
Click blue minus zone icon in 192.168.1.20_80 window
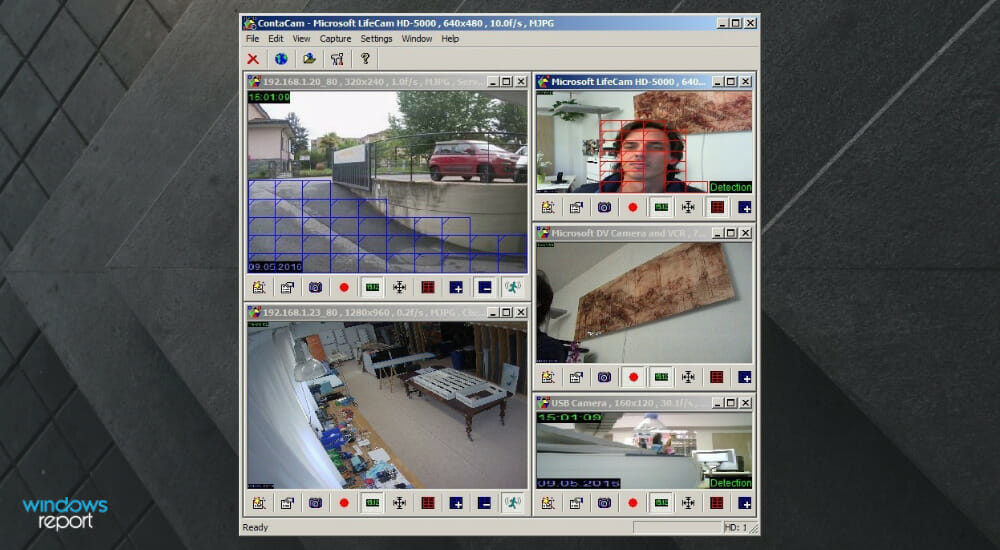click(x=484, y=288)
